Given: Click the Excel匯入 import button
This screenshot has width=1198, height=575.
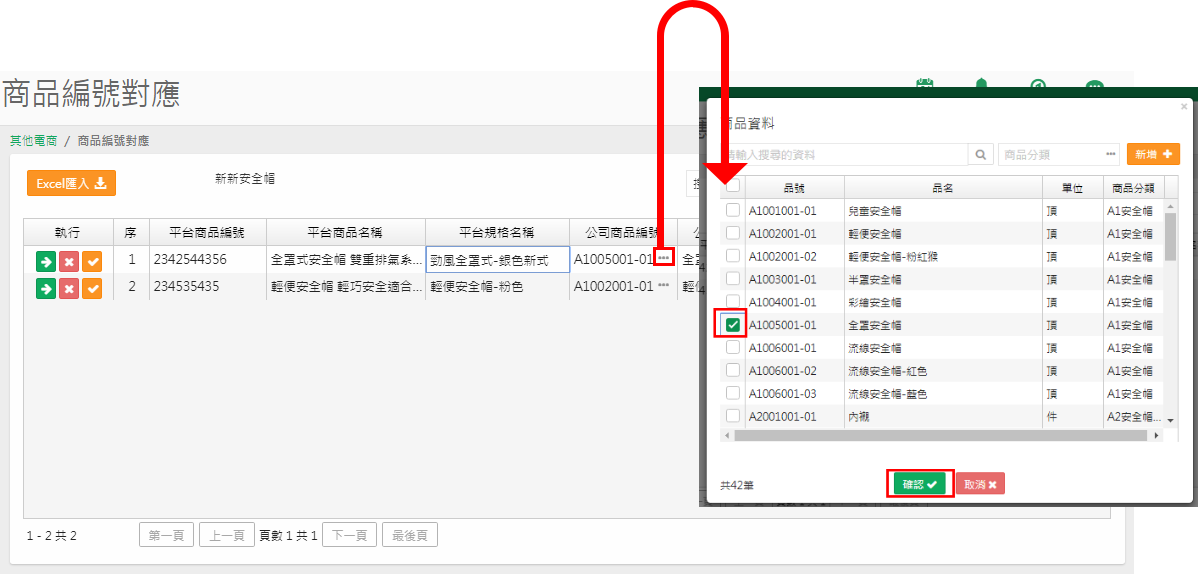Looking at the screenshot, I should click(x=71, y=183).
